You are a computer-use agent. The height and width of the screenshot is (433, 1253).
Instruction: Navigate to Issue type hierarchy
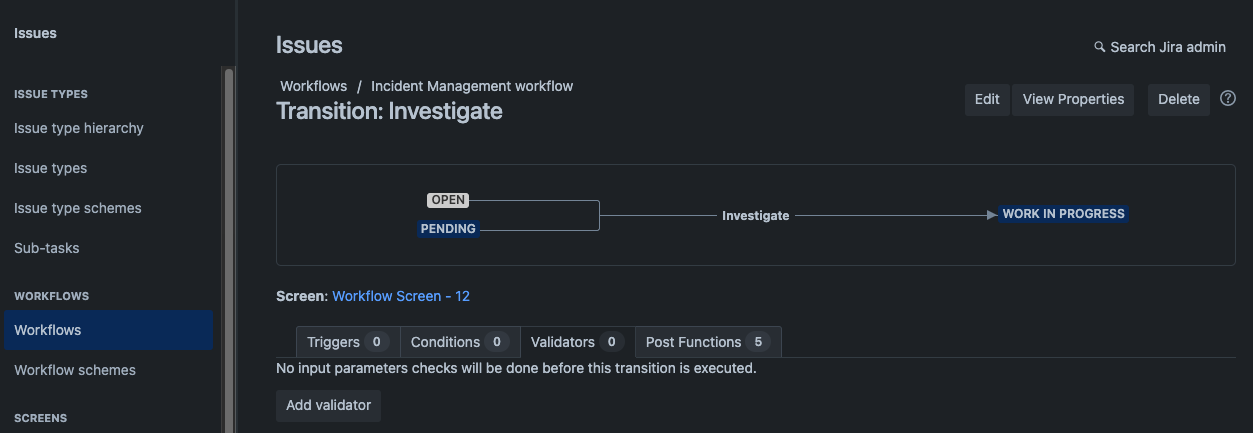[x=79, y=128]
